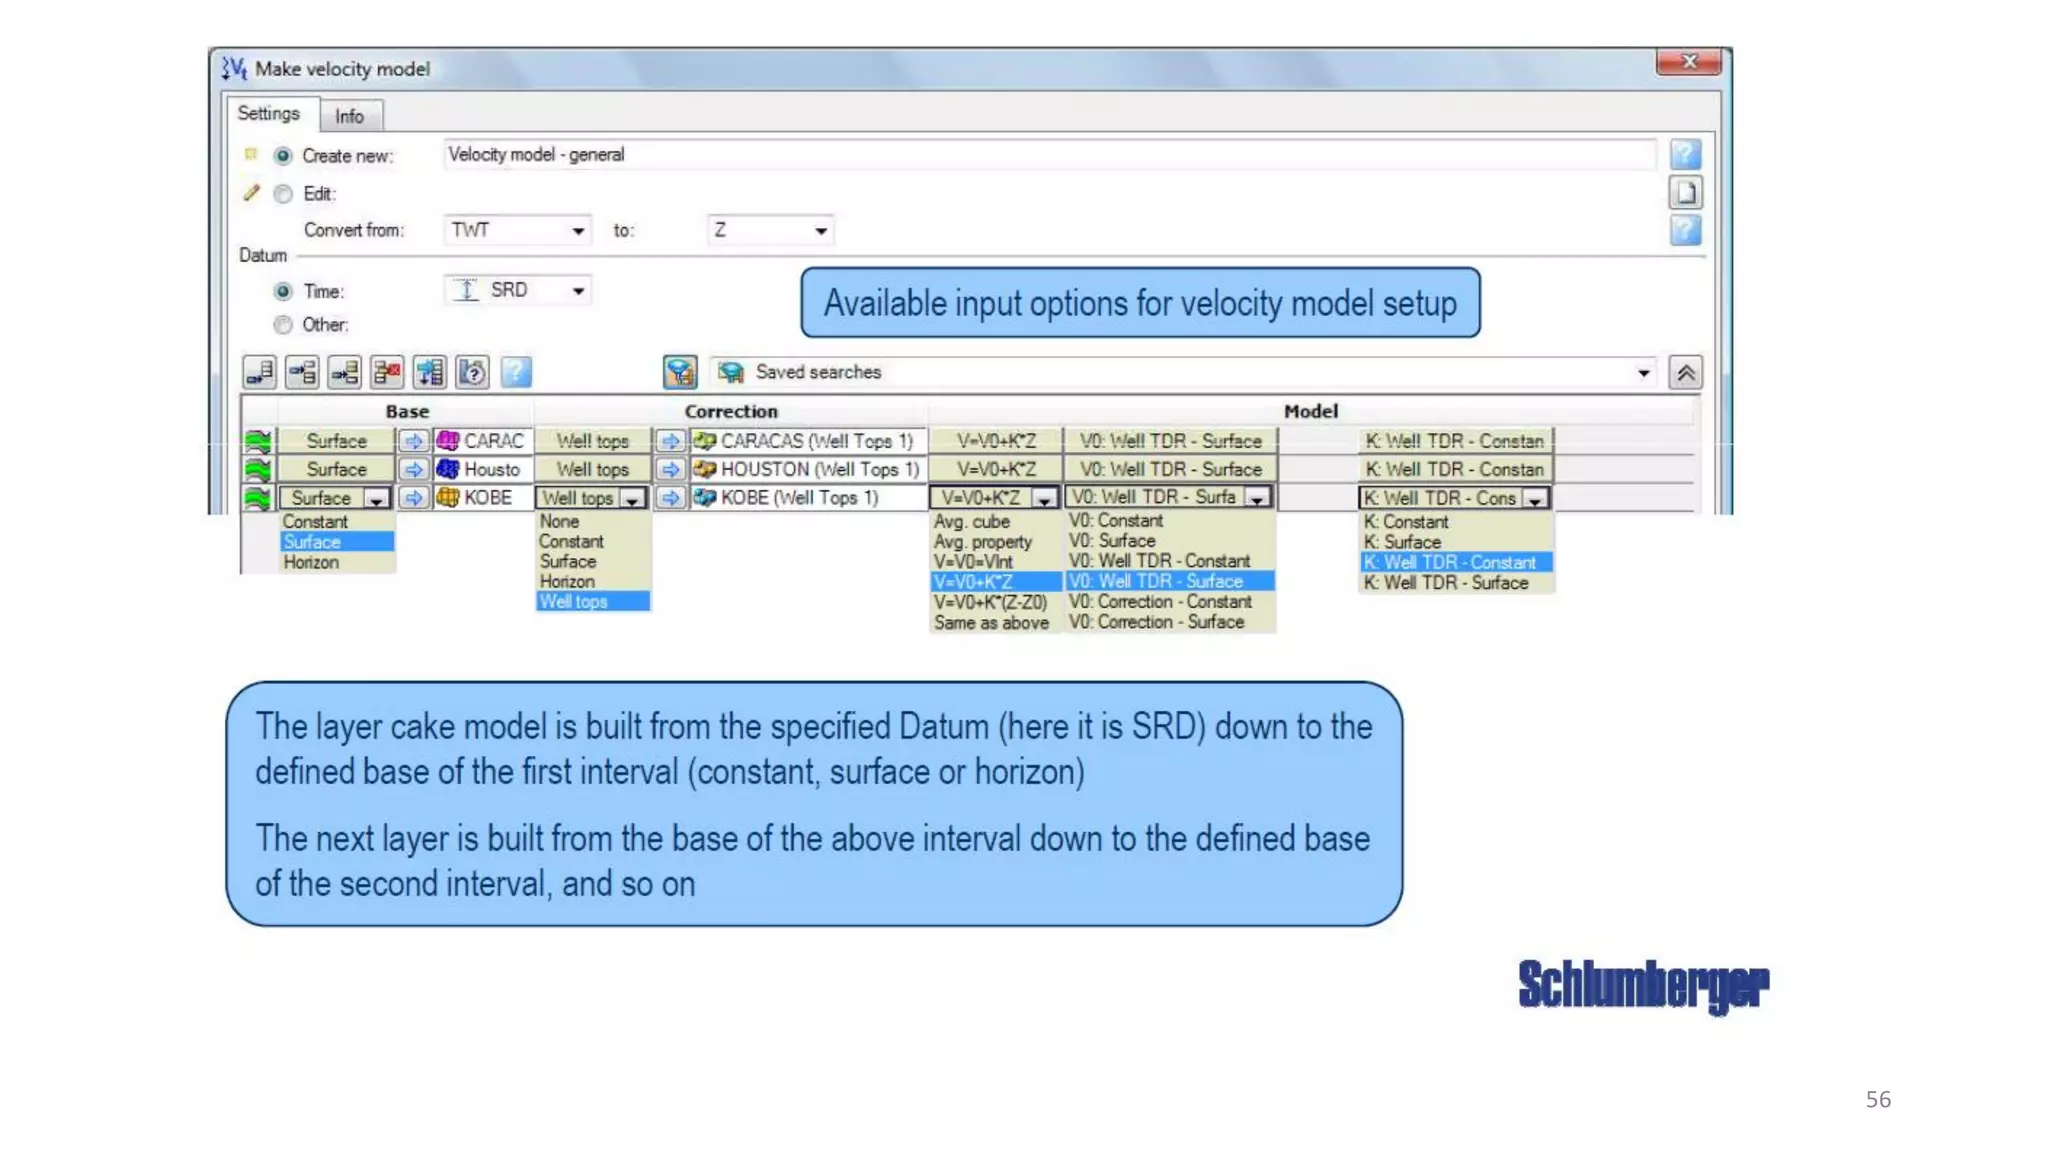Image resolution: width=2048 pixels, height=1152 pixels.
Task: Expand the Saved searches dropdown
Action: point(1643,373)
